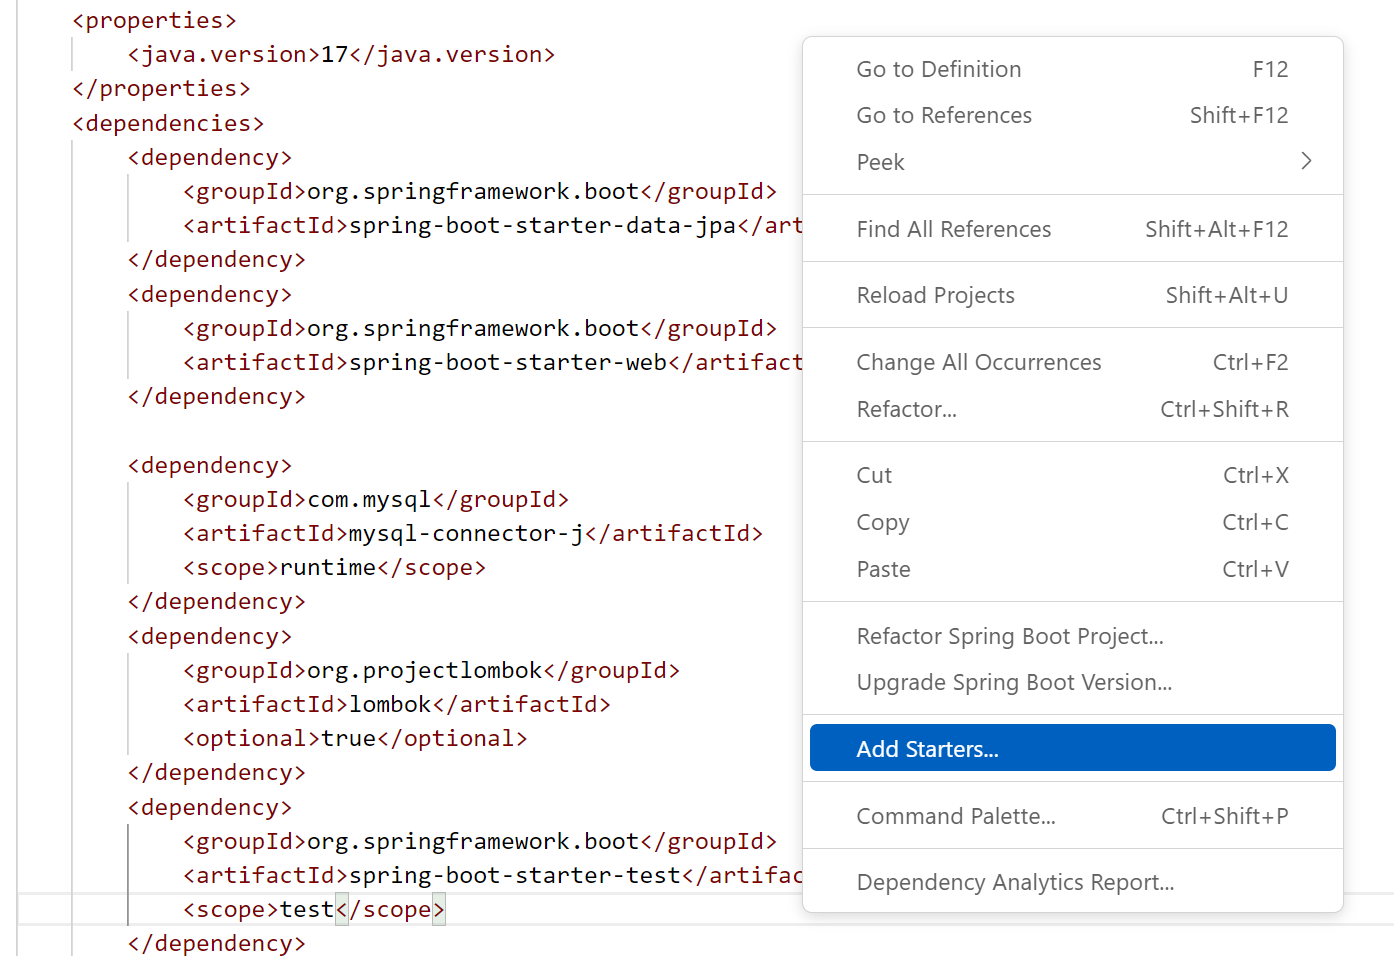Click Reload Projects in context menu
1394x956 pixels.
(x=935, y=295)
